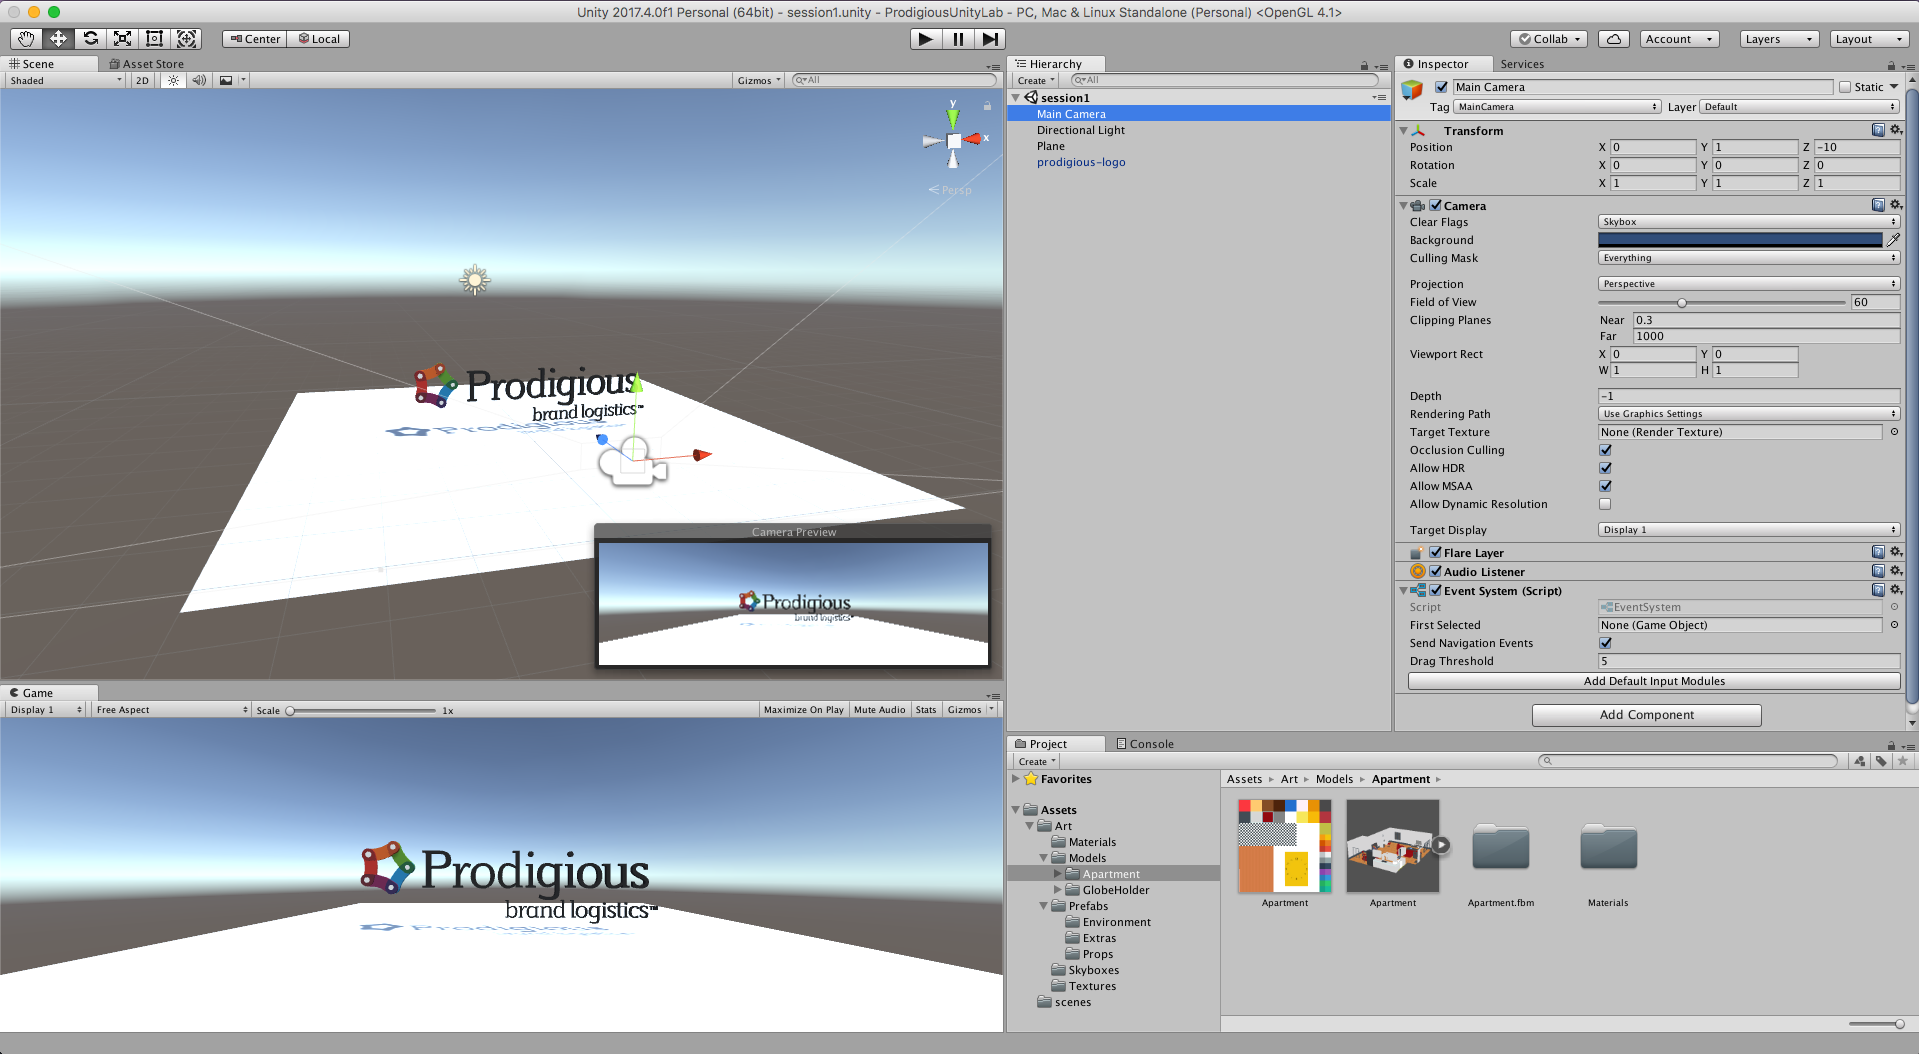Enable Allow Dynamic Resolution
The height and width of the screenshot is (1054, 1919).
1605,504
